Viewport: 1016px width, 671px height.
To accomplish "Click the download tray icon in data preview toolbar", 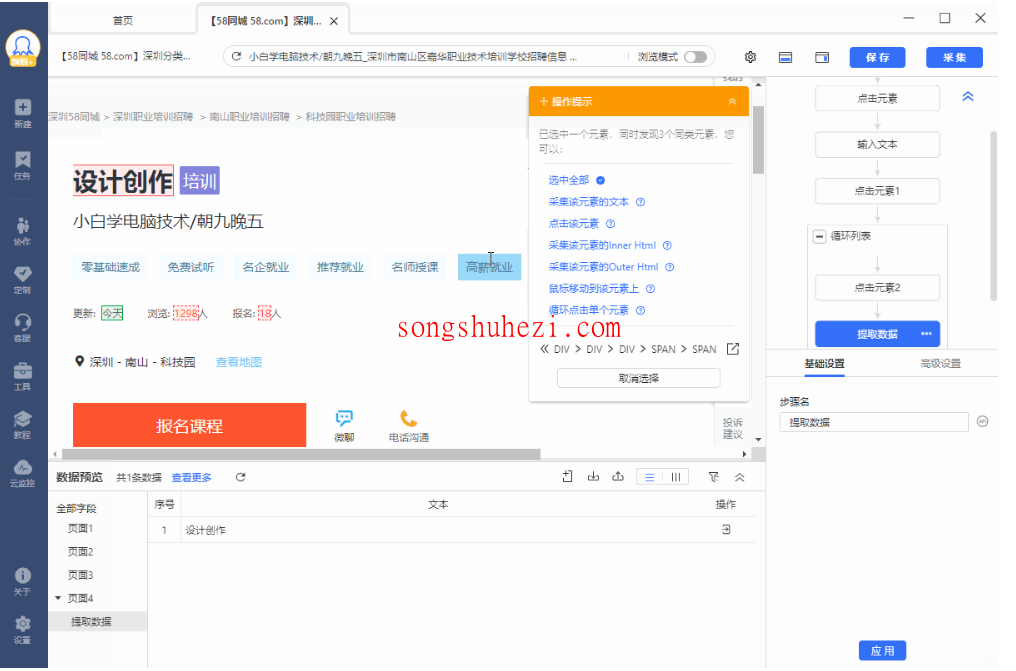I will [x=593, y=477].
